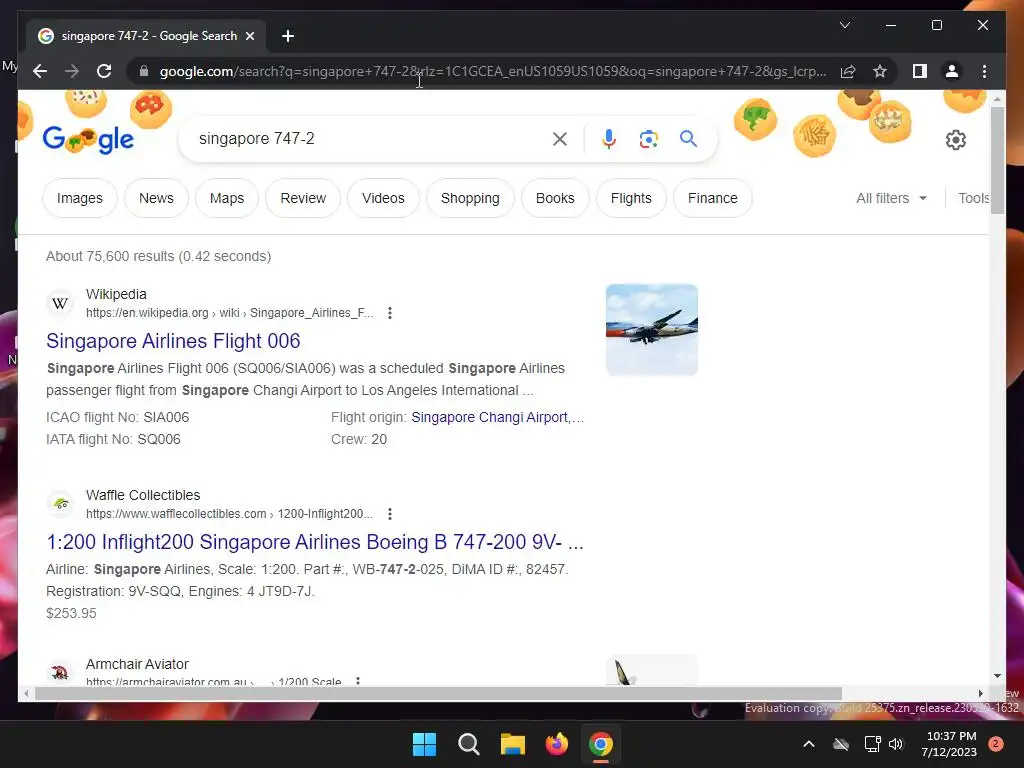The image size is (1024, 768).
Task: Open more options for Waffle Collectibles result
Action: pyautogui.click(x=390, y=514)
